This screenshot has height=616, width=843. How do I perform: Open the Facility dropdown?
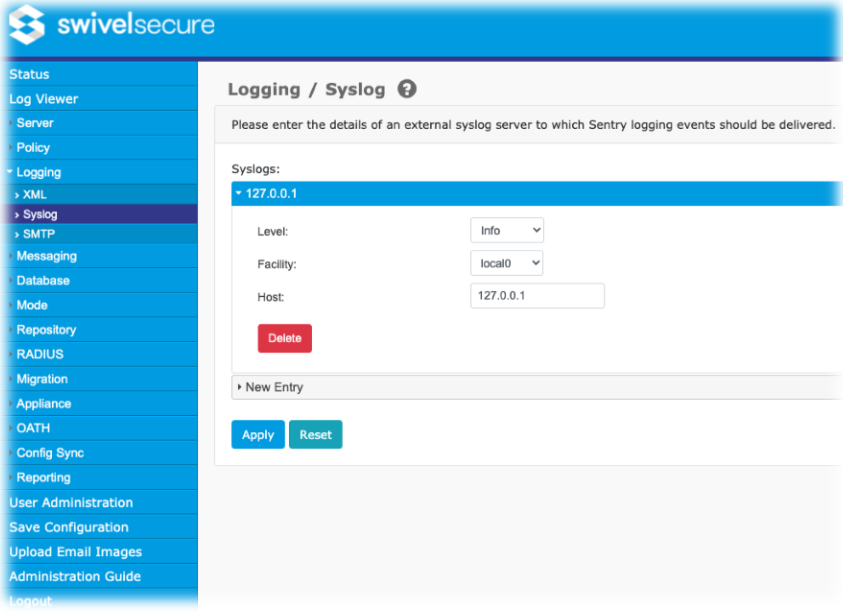507,263
